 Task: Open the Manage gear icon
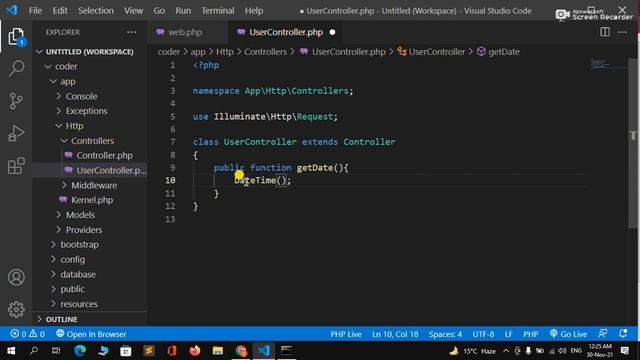(16, 309)
